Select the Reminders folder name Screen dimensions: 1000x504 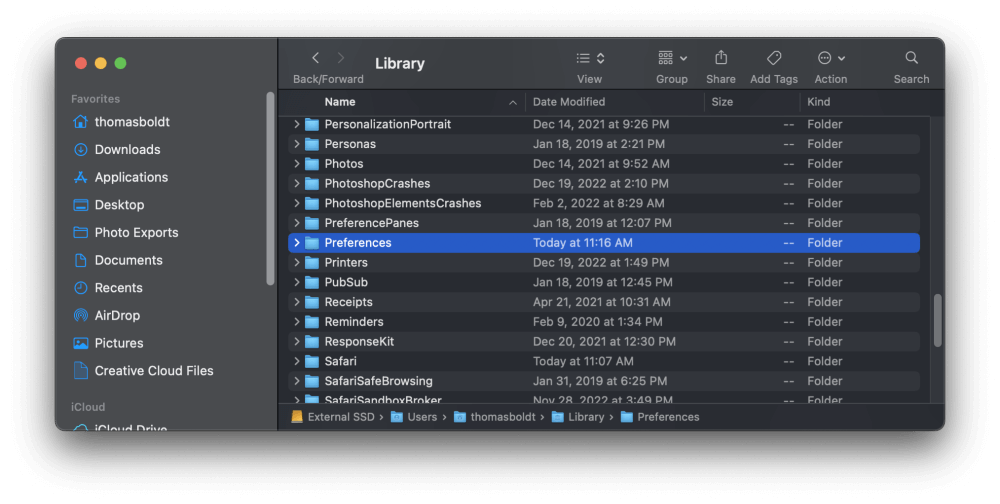tap(354, 322)
